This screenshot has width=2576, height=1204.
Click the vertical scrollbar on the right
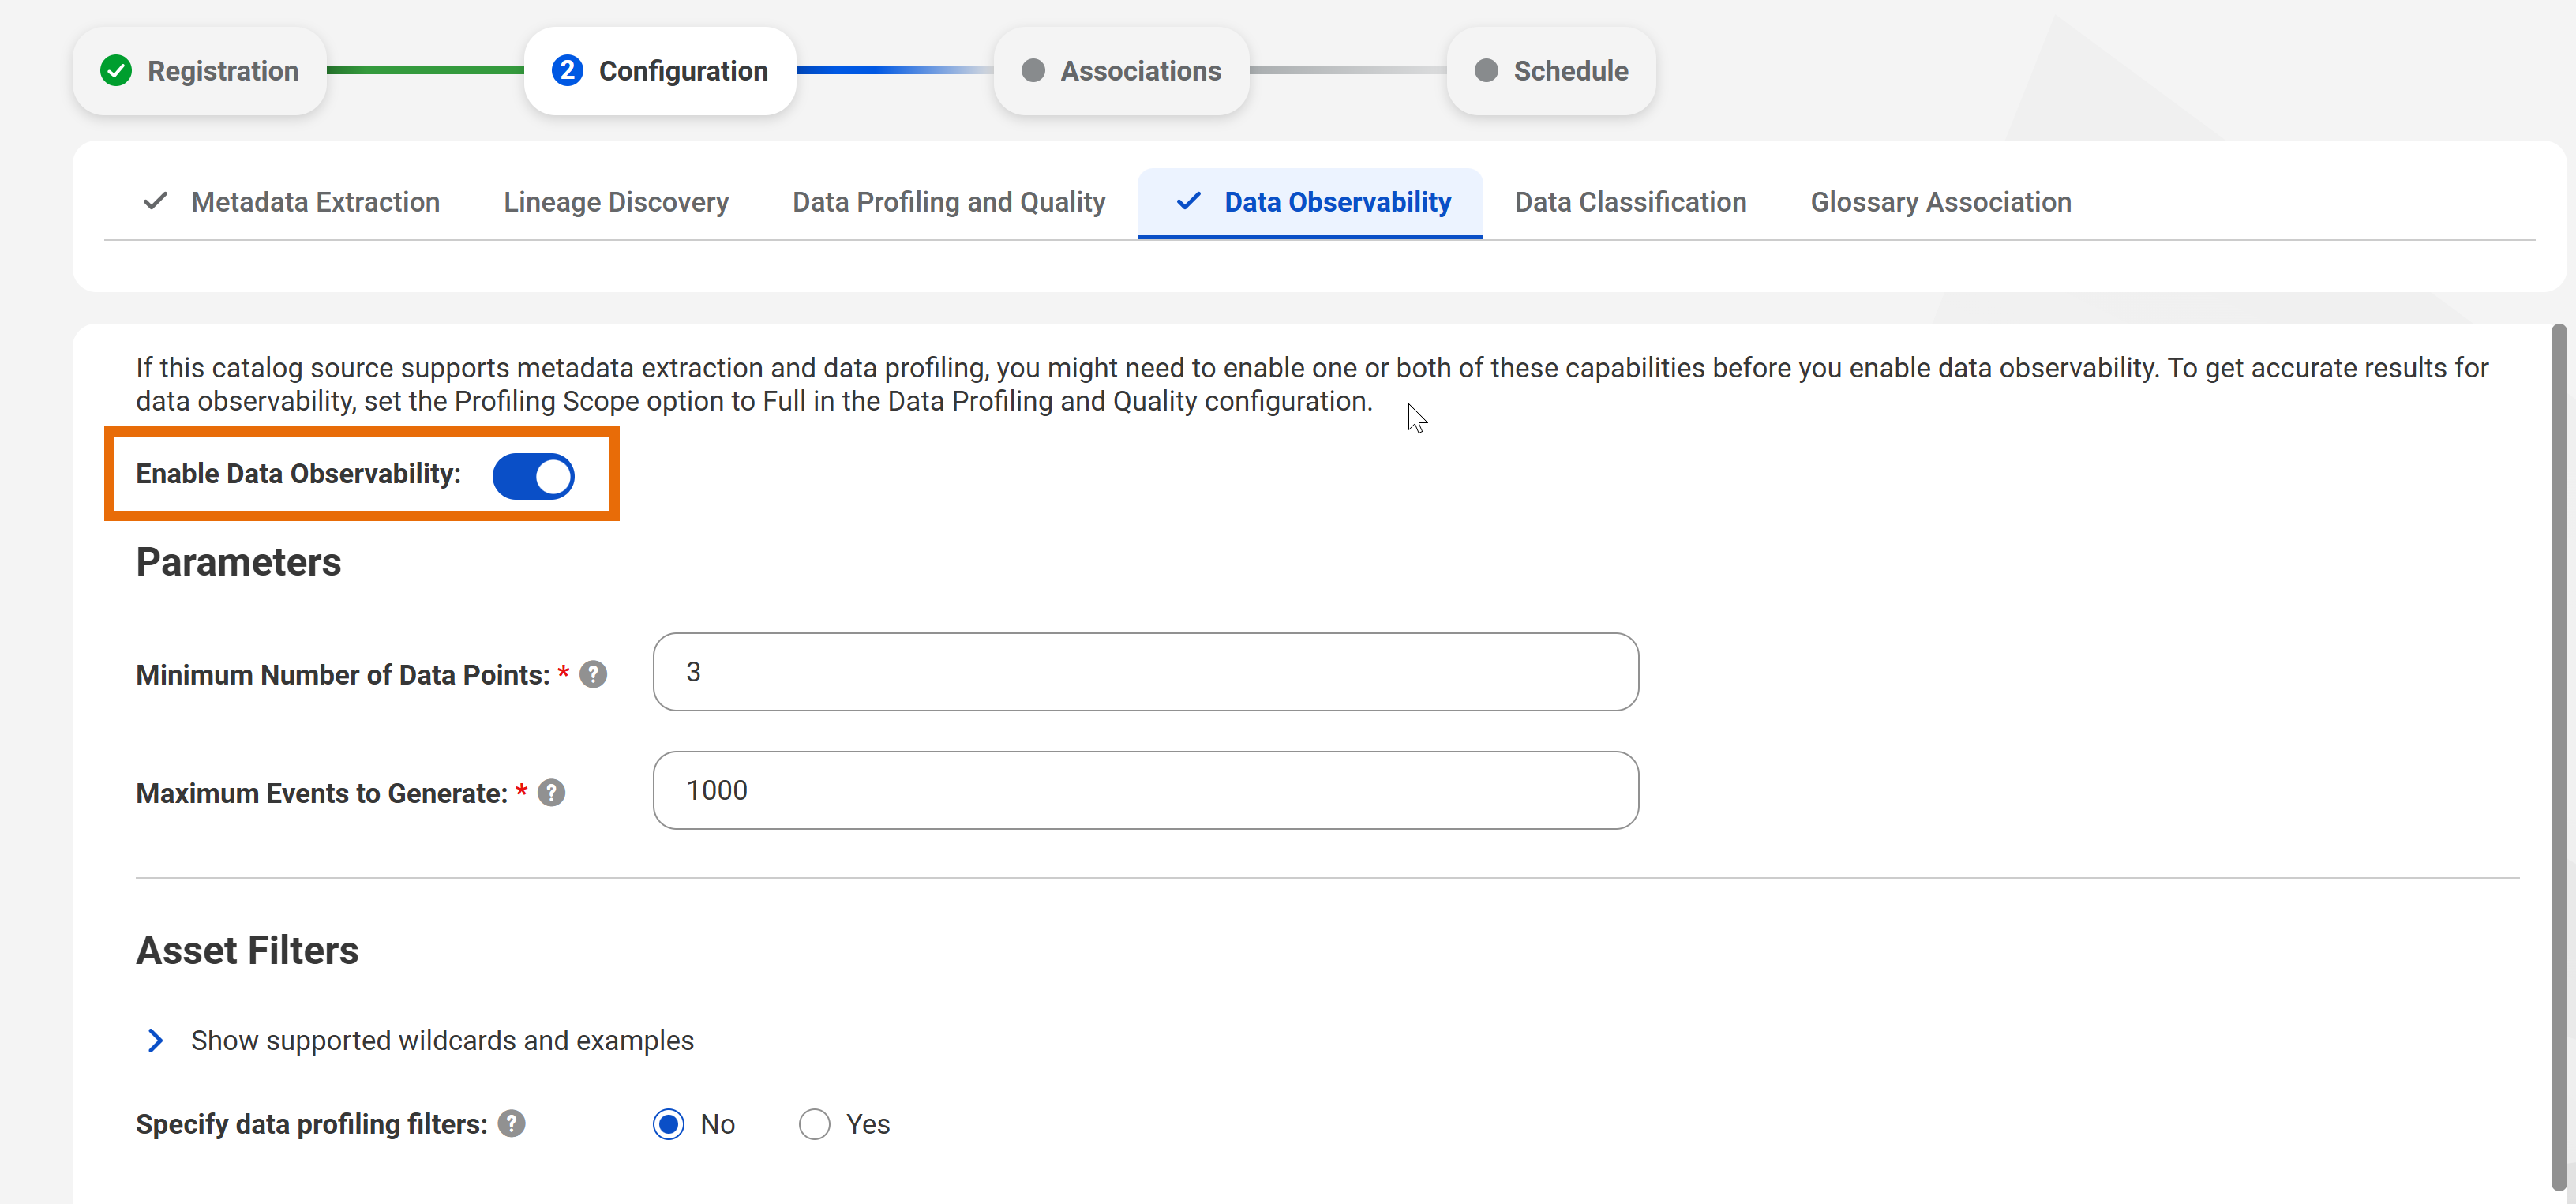click(2558, 758)
